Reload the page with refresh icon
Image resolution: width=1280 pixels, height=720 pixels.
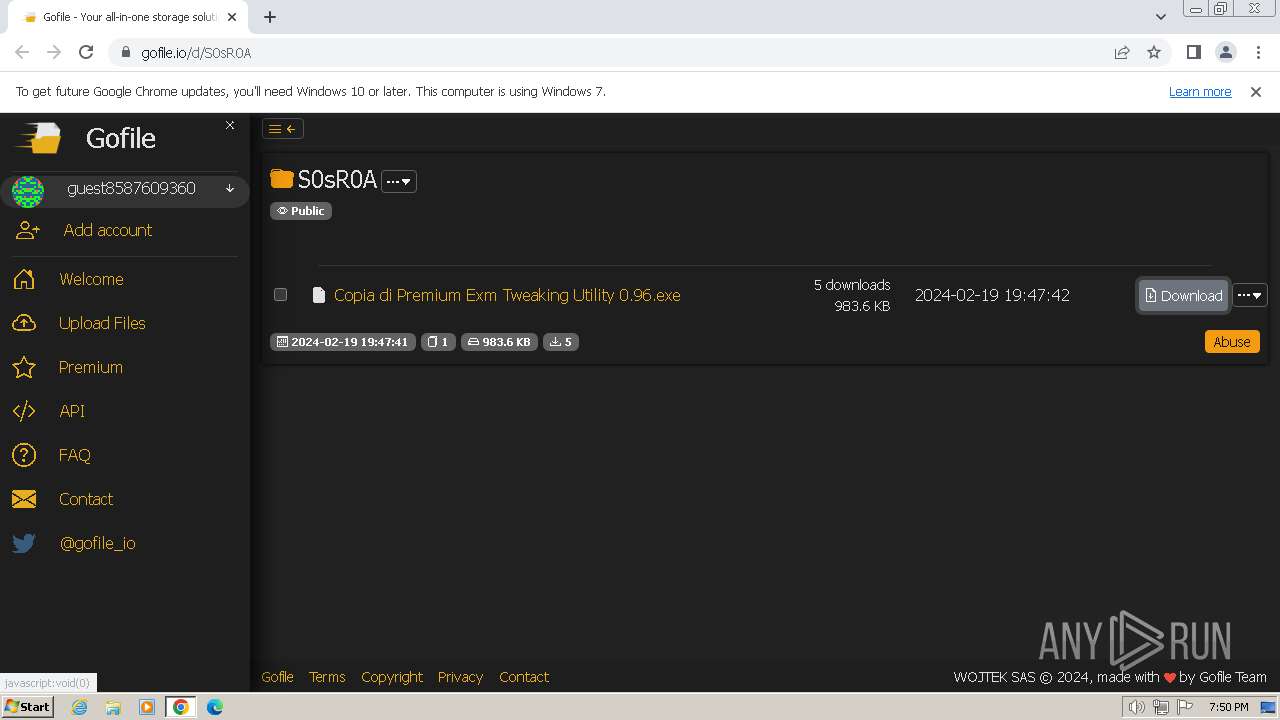[86, 52]
